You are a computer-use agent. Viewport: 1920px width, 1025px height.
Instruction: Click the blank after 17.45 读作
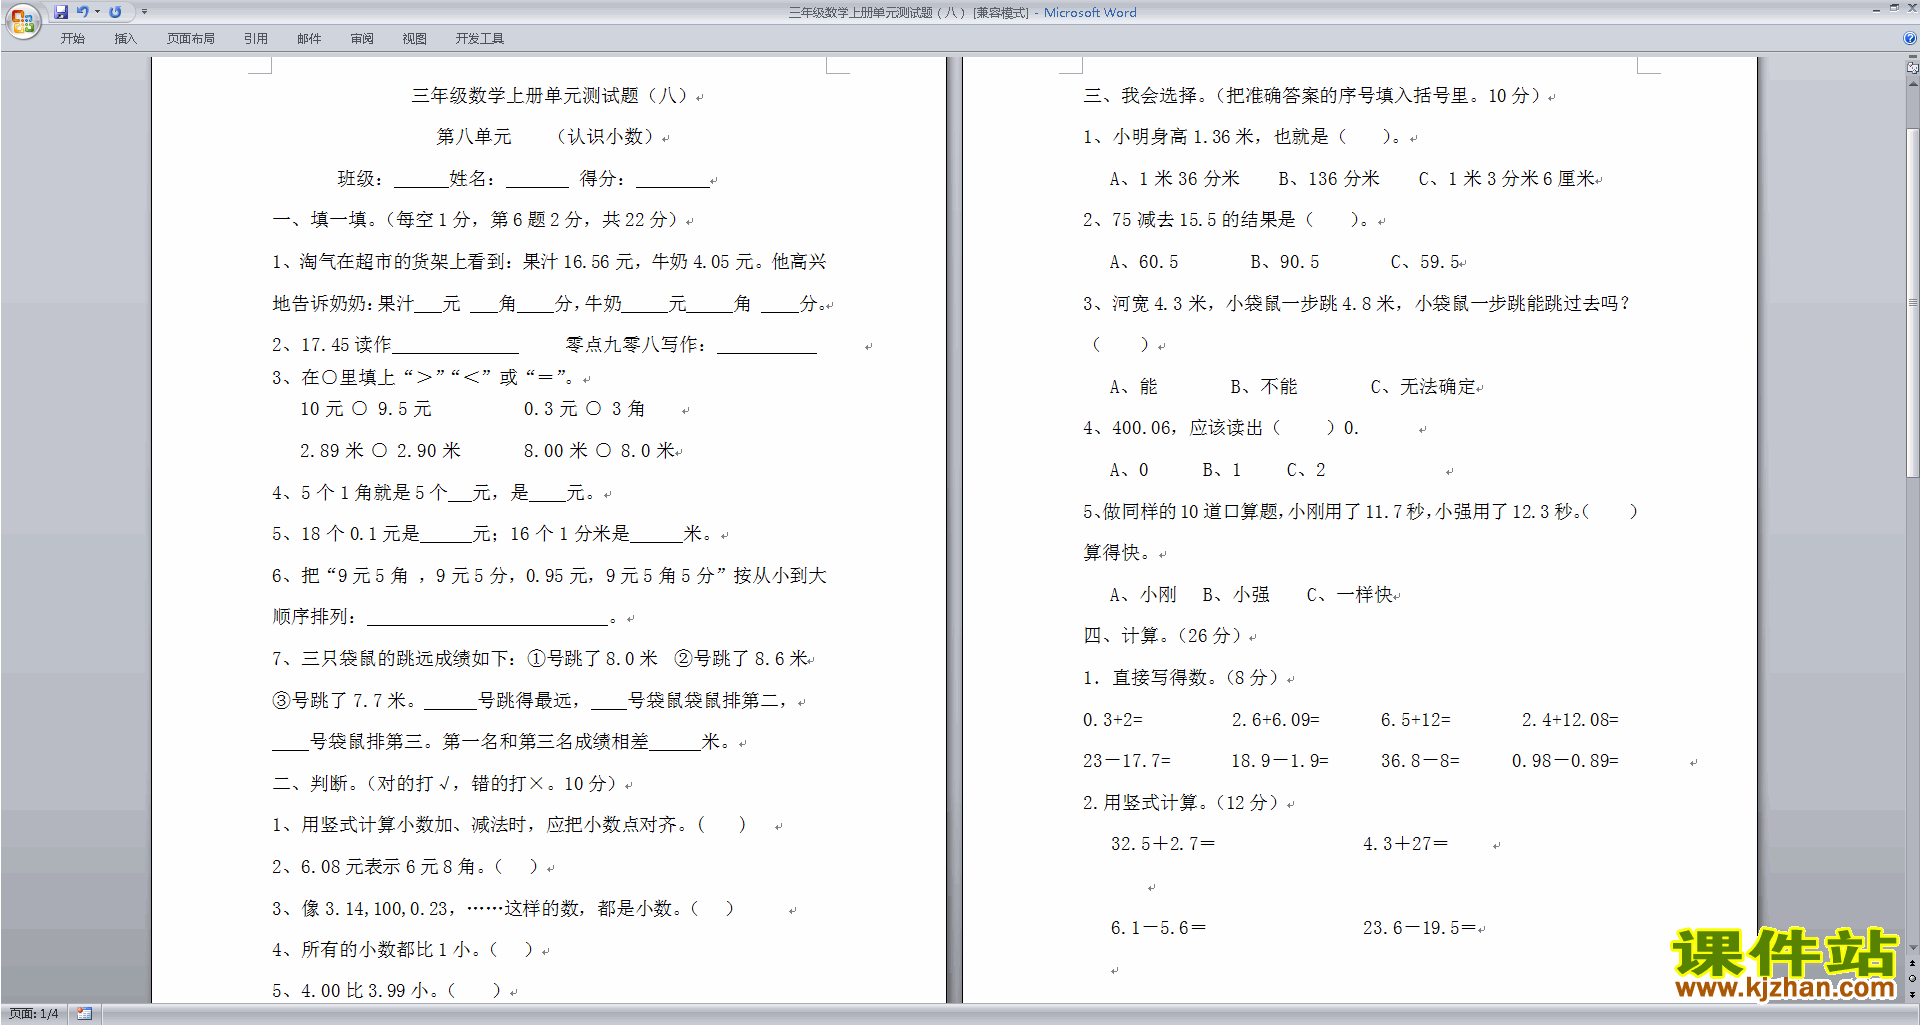456,345
